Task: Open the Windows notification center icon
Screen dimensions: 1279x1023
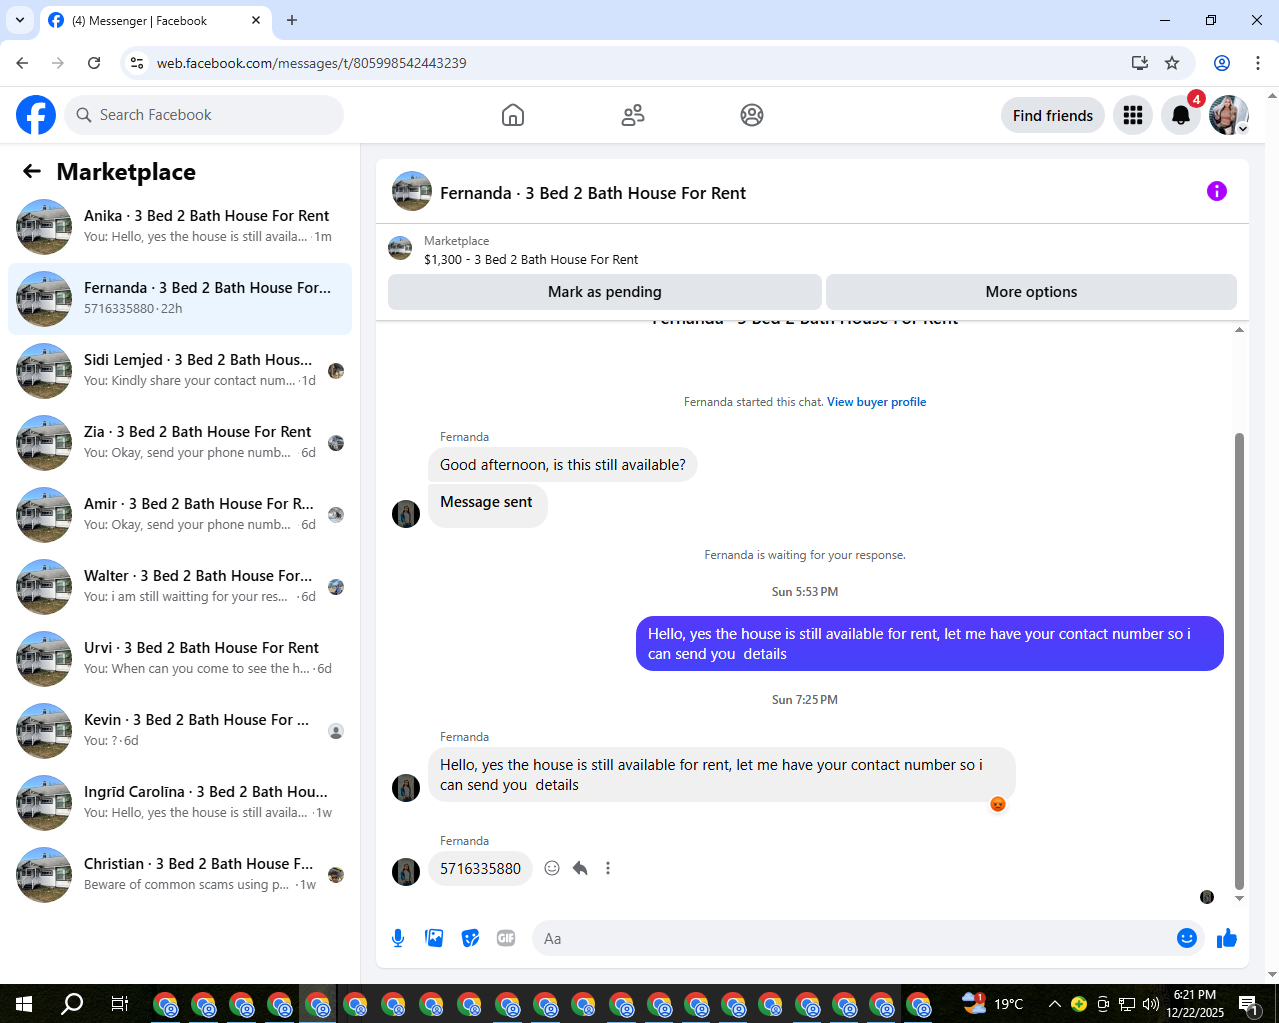Action: click(x=1249, y=1004)
